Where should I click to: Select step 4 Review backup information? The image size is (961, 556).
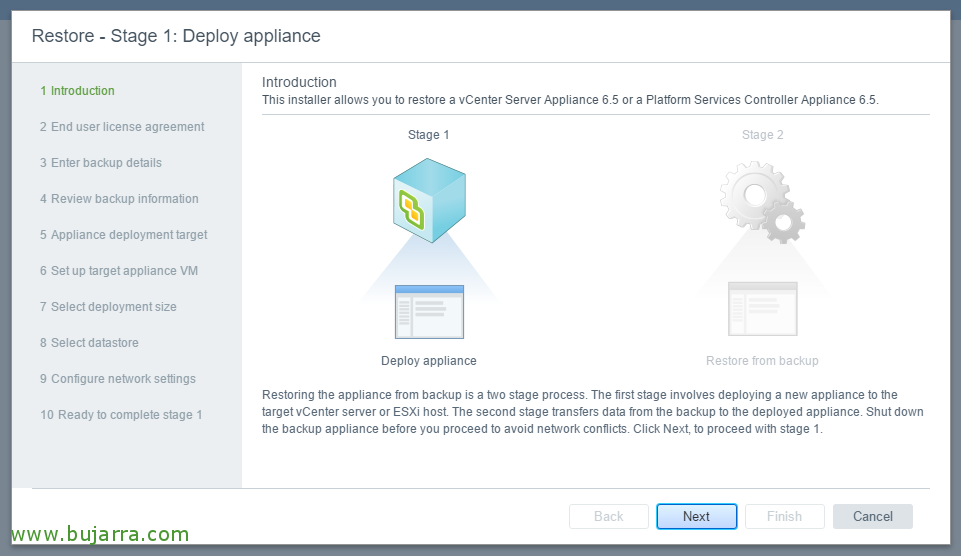(x=119, y=199)
